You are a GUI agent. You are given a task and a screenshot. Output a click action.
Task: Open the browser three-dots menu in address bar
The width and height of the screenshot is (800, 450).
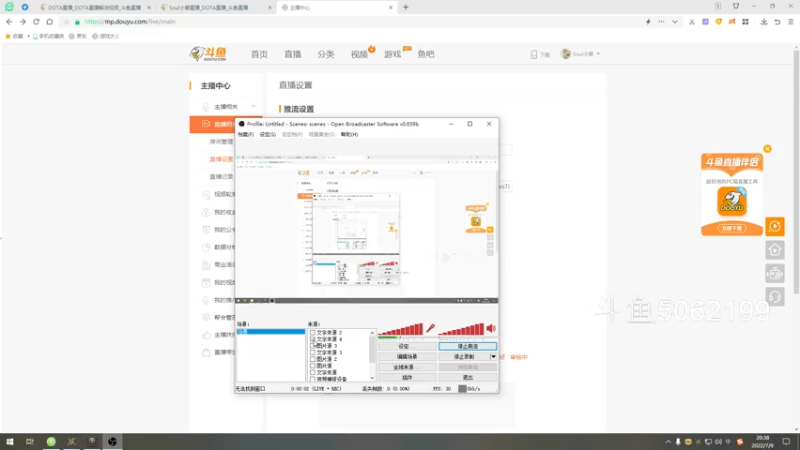coord(661,22)
